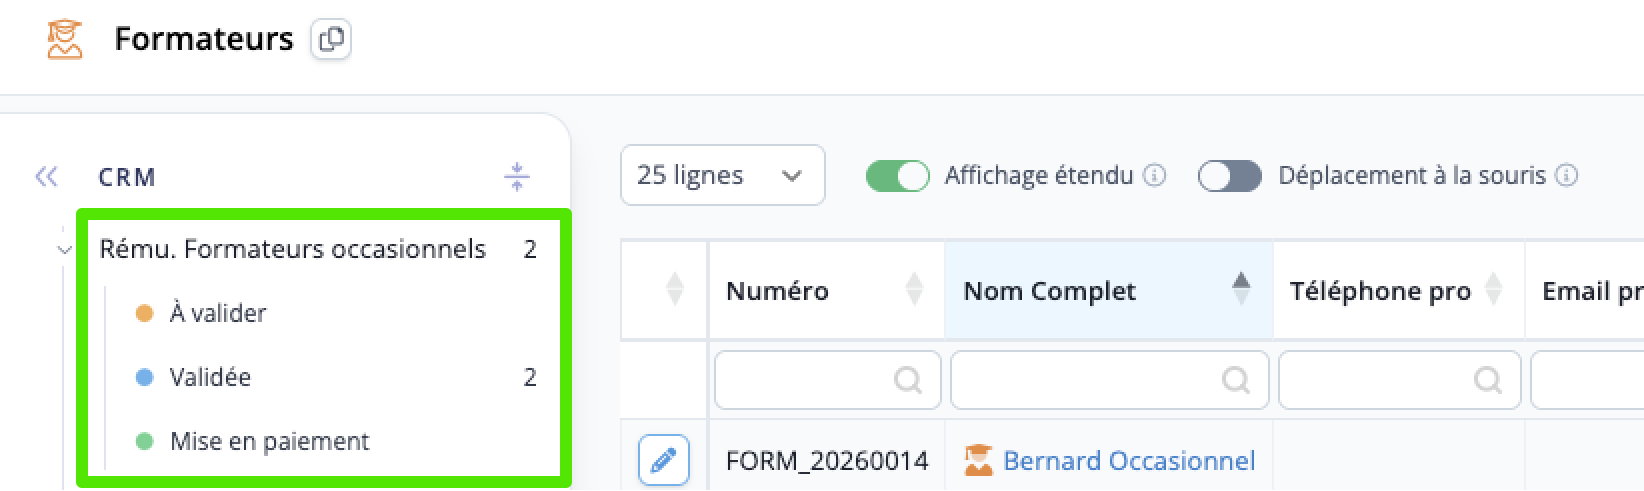
Task: Open edit pencil for FORM_20260014 row
Action: click(664, 460)
